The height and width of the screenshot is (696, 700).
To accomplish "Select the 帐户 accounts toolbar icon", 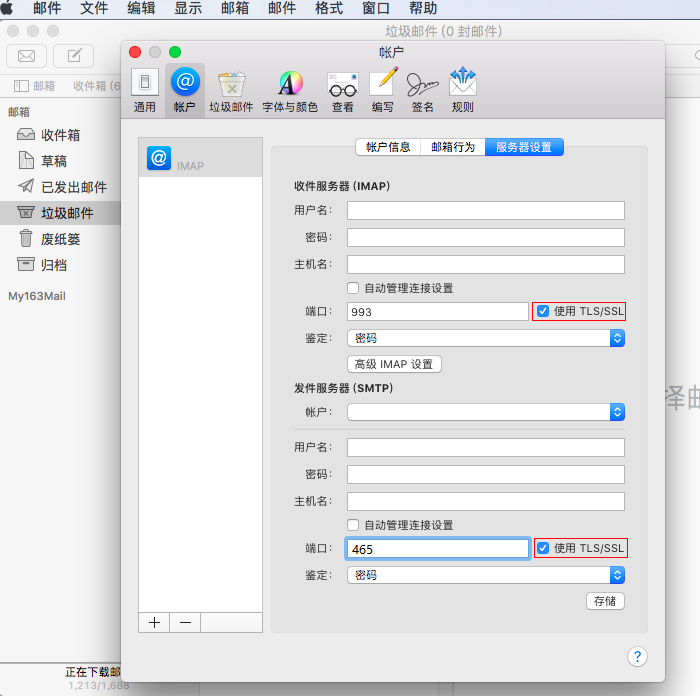I will pyautogui.click(x=185, y=91).
